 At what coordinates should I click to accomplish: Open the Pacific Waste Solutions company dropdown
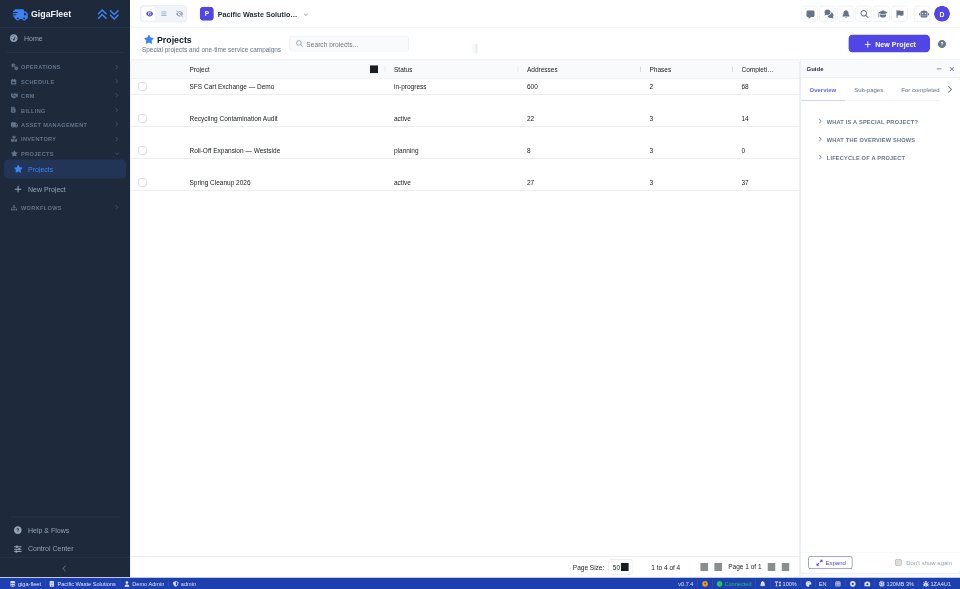pos(255,14)
